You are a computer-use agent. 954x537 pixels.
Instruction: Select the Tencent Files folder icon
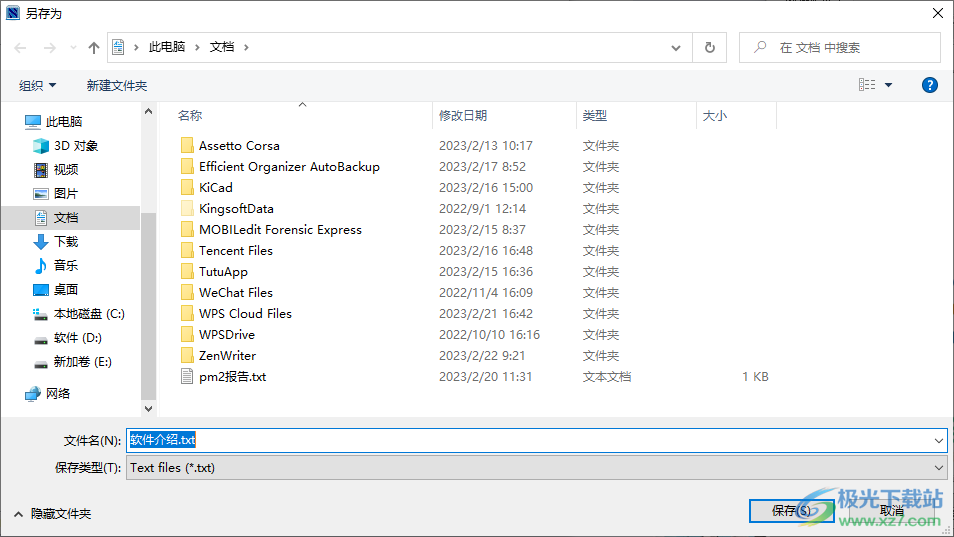coord(187,251)
